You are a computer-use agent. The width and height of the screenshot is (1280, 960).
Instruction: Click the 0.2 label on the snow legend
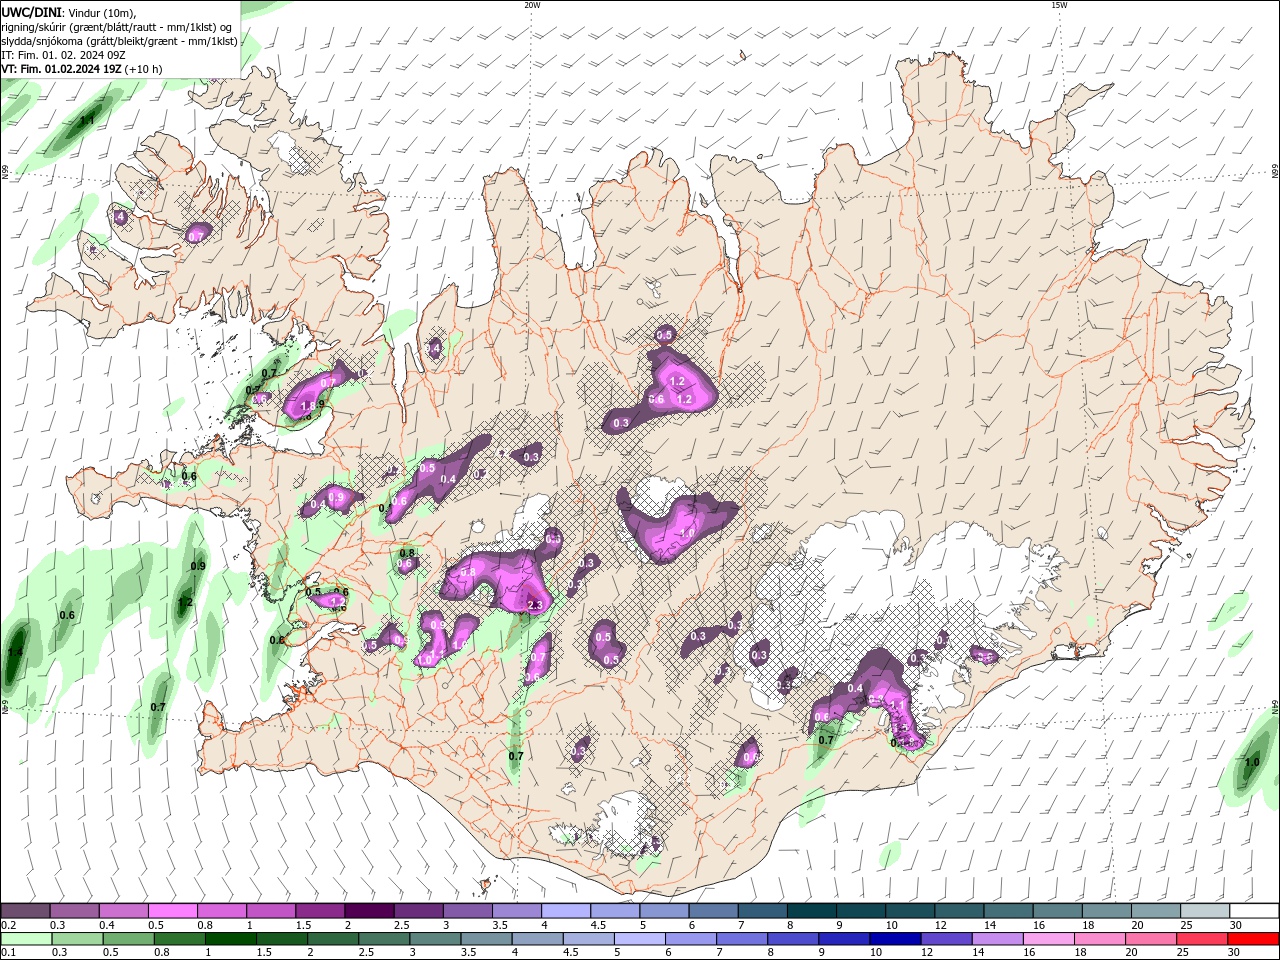click(x=8, y=925)
